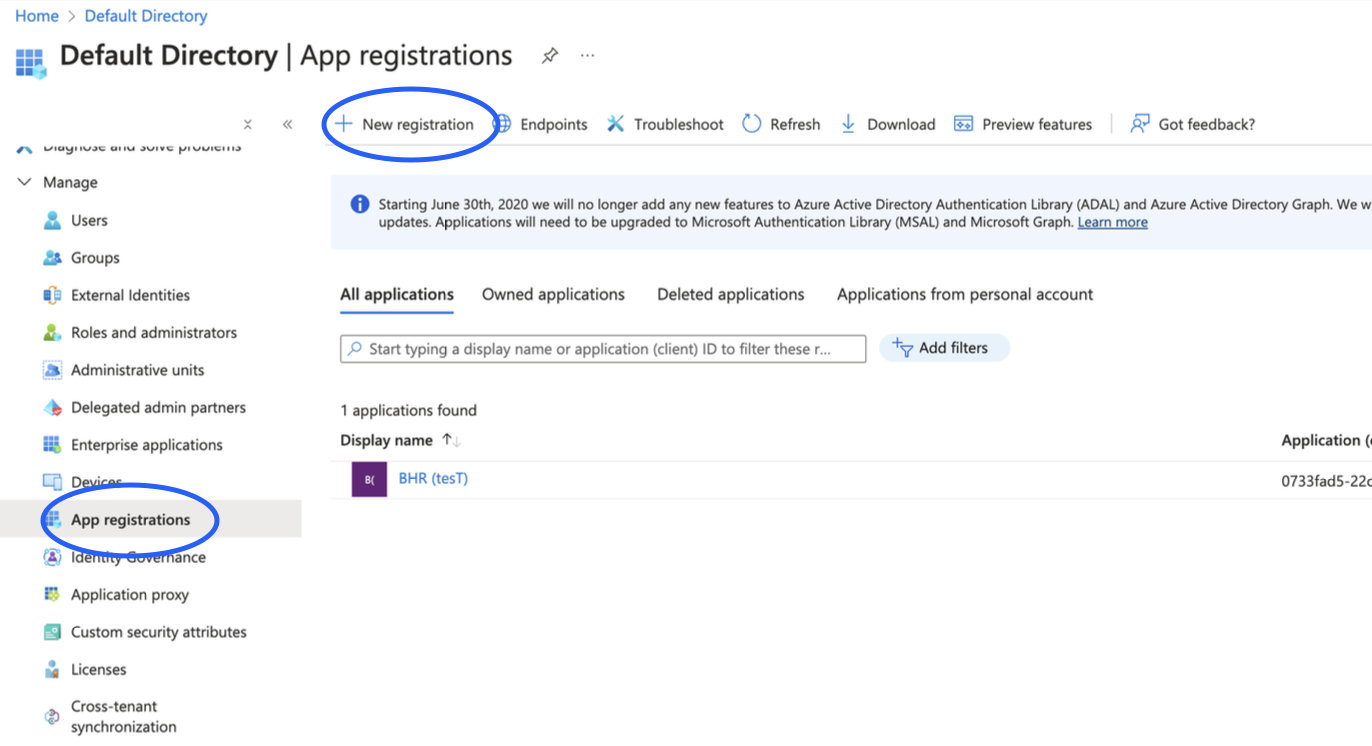The height and width of the screenshot is (746, 1372).
Task: Open Applications from personal account tab
Action: [965, 294]
